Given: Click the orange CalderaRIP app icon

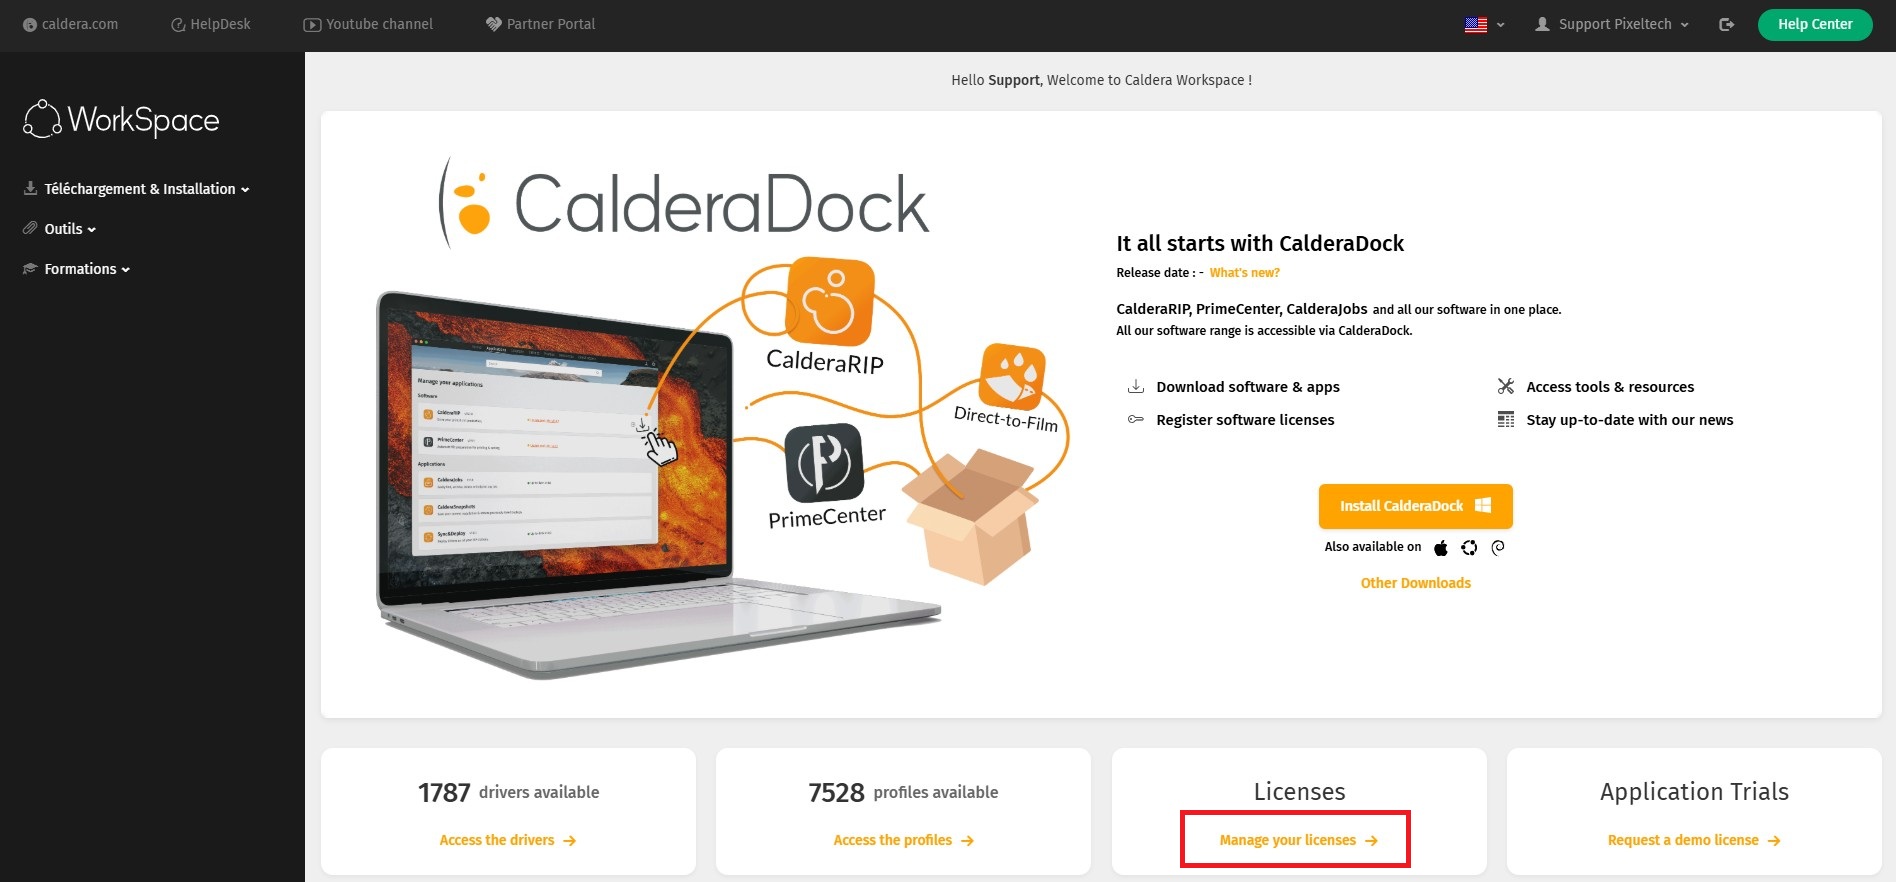Looking at the screenshot, I should tap(829, 302).
